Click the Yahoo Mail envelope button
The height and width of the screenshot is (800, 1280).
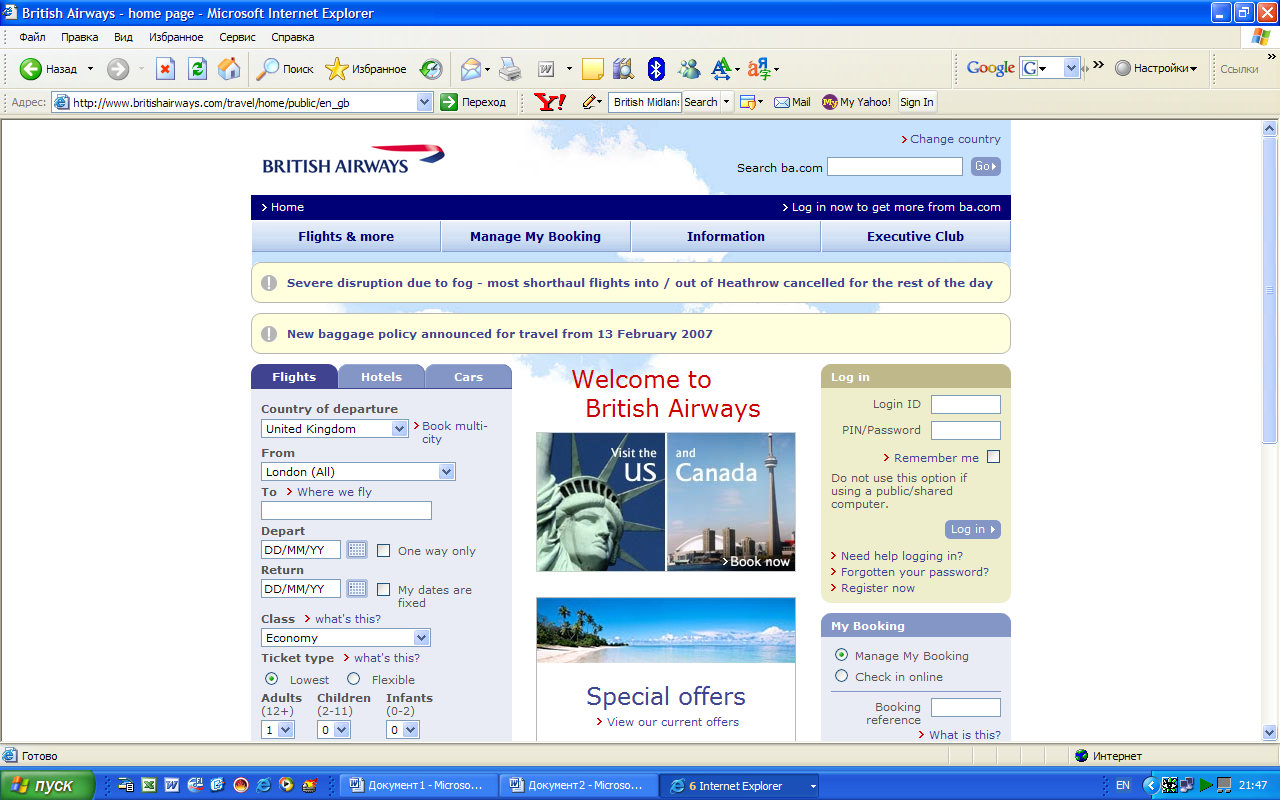(792, 102)
